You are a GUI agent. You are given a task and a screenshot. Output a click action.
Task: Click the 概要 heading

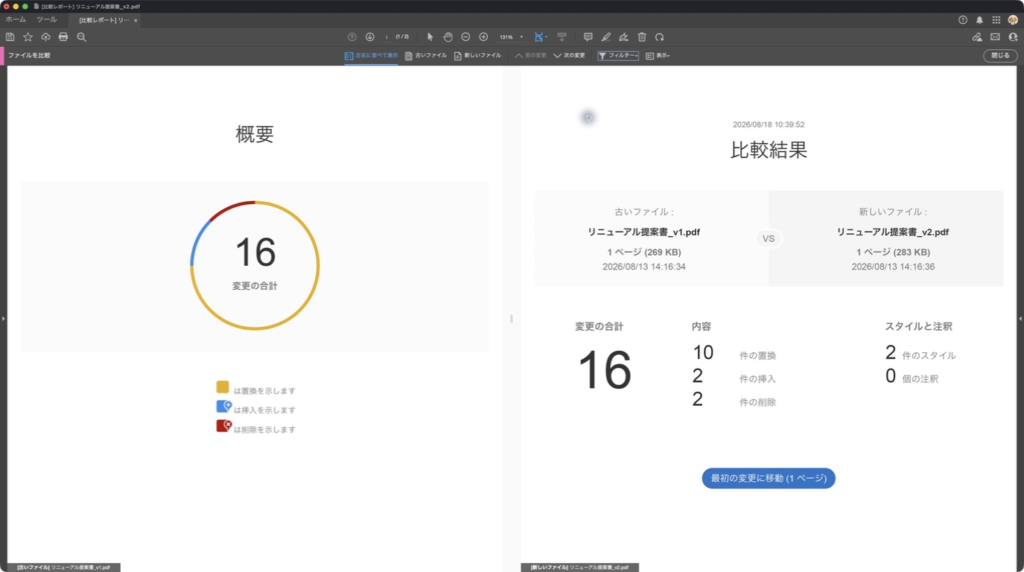tap(255, 135)
